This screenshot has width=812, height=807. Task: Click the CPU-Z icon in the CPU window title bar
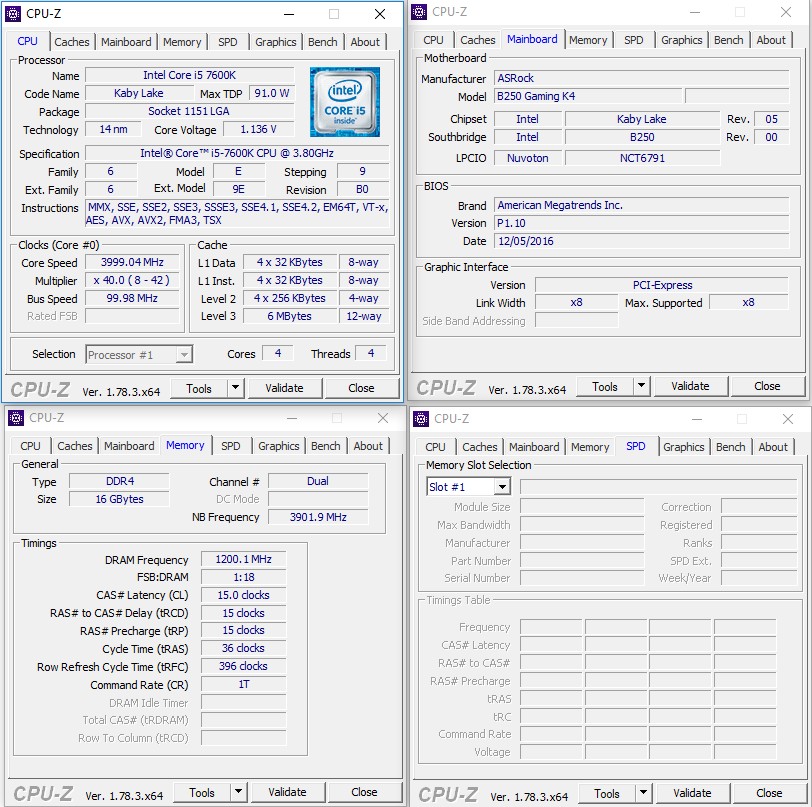13,14
